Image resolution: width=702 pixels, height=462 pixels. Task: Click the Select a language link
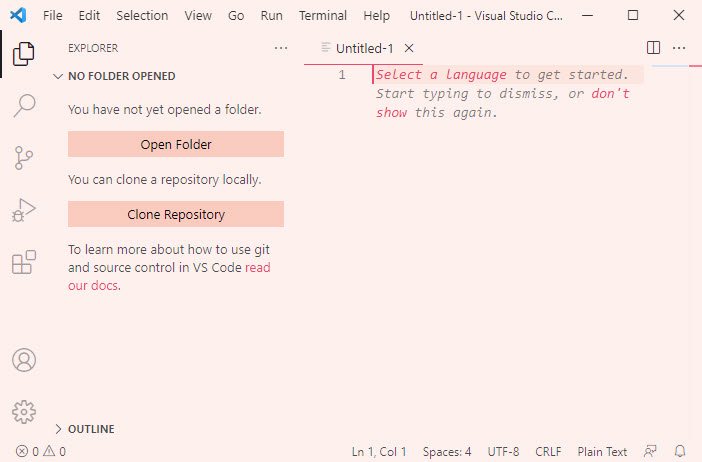[x=441, y=74]
